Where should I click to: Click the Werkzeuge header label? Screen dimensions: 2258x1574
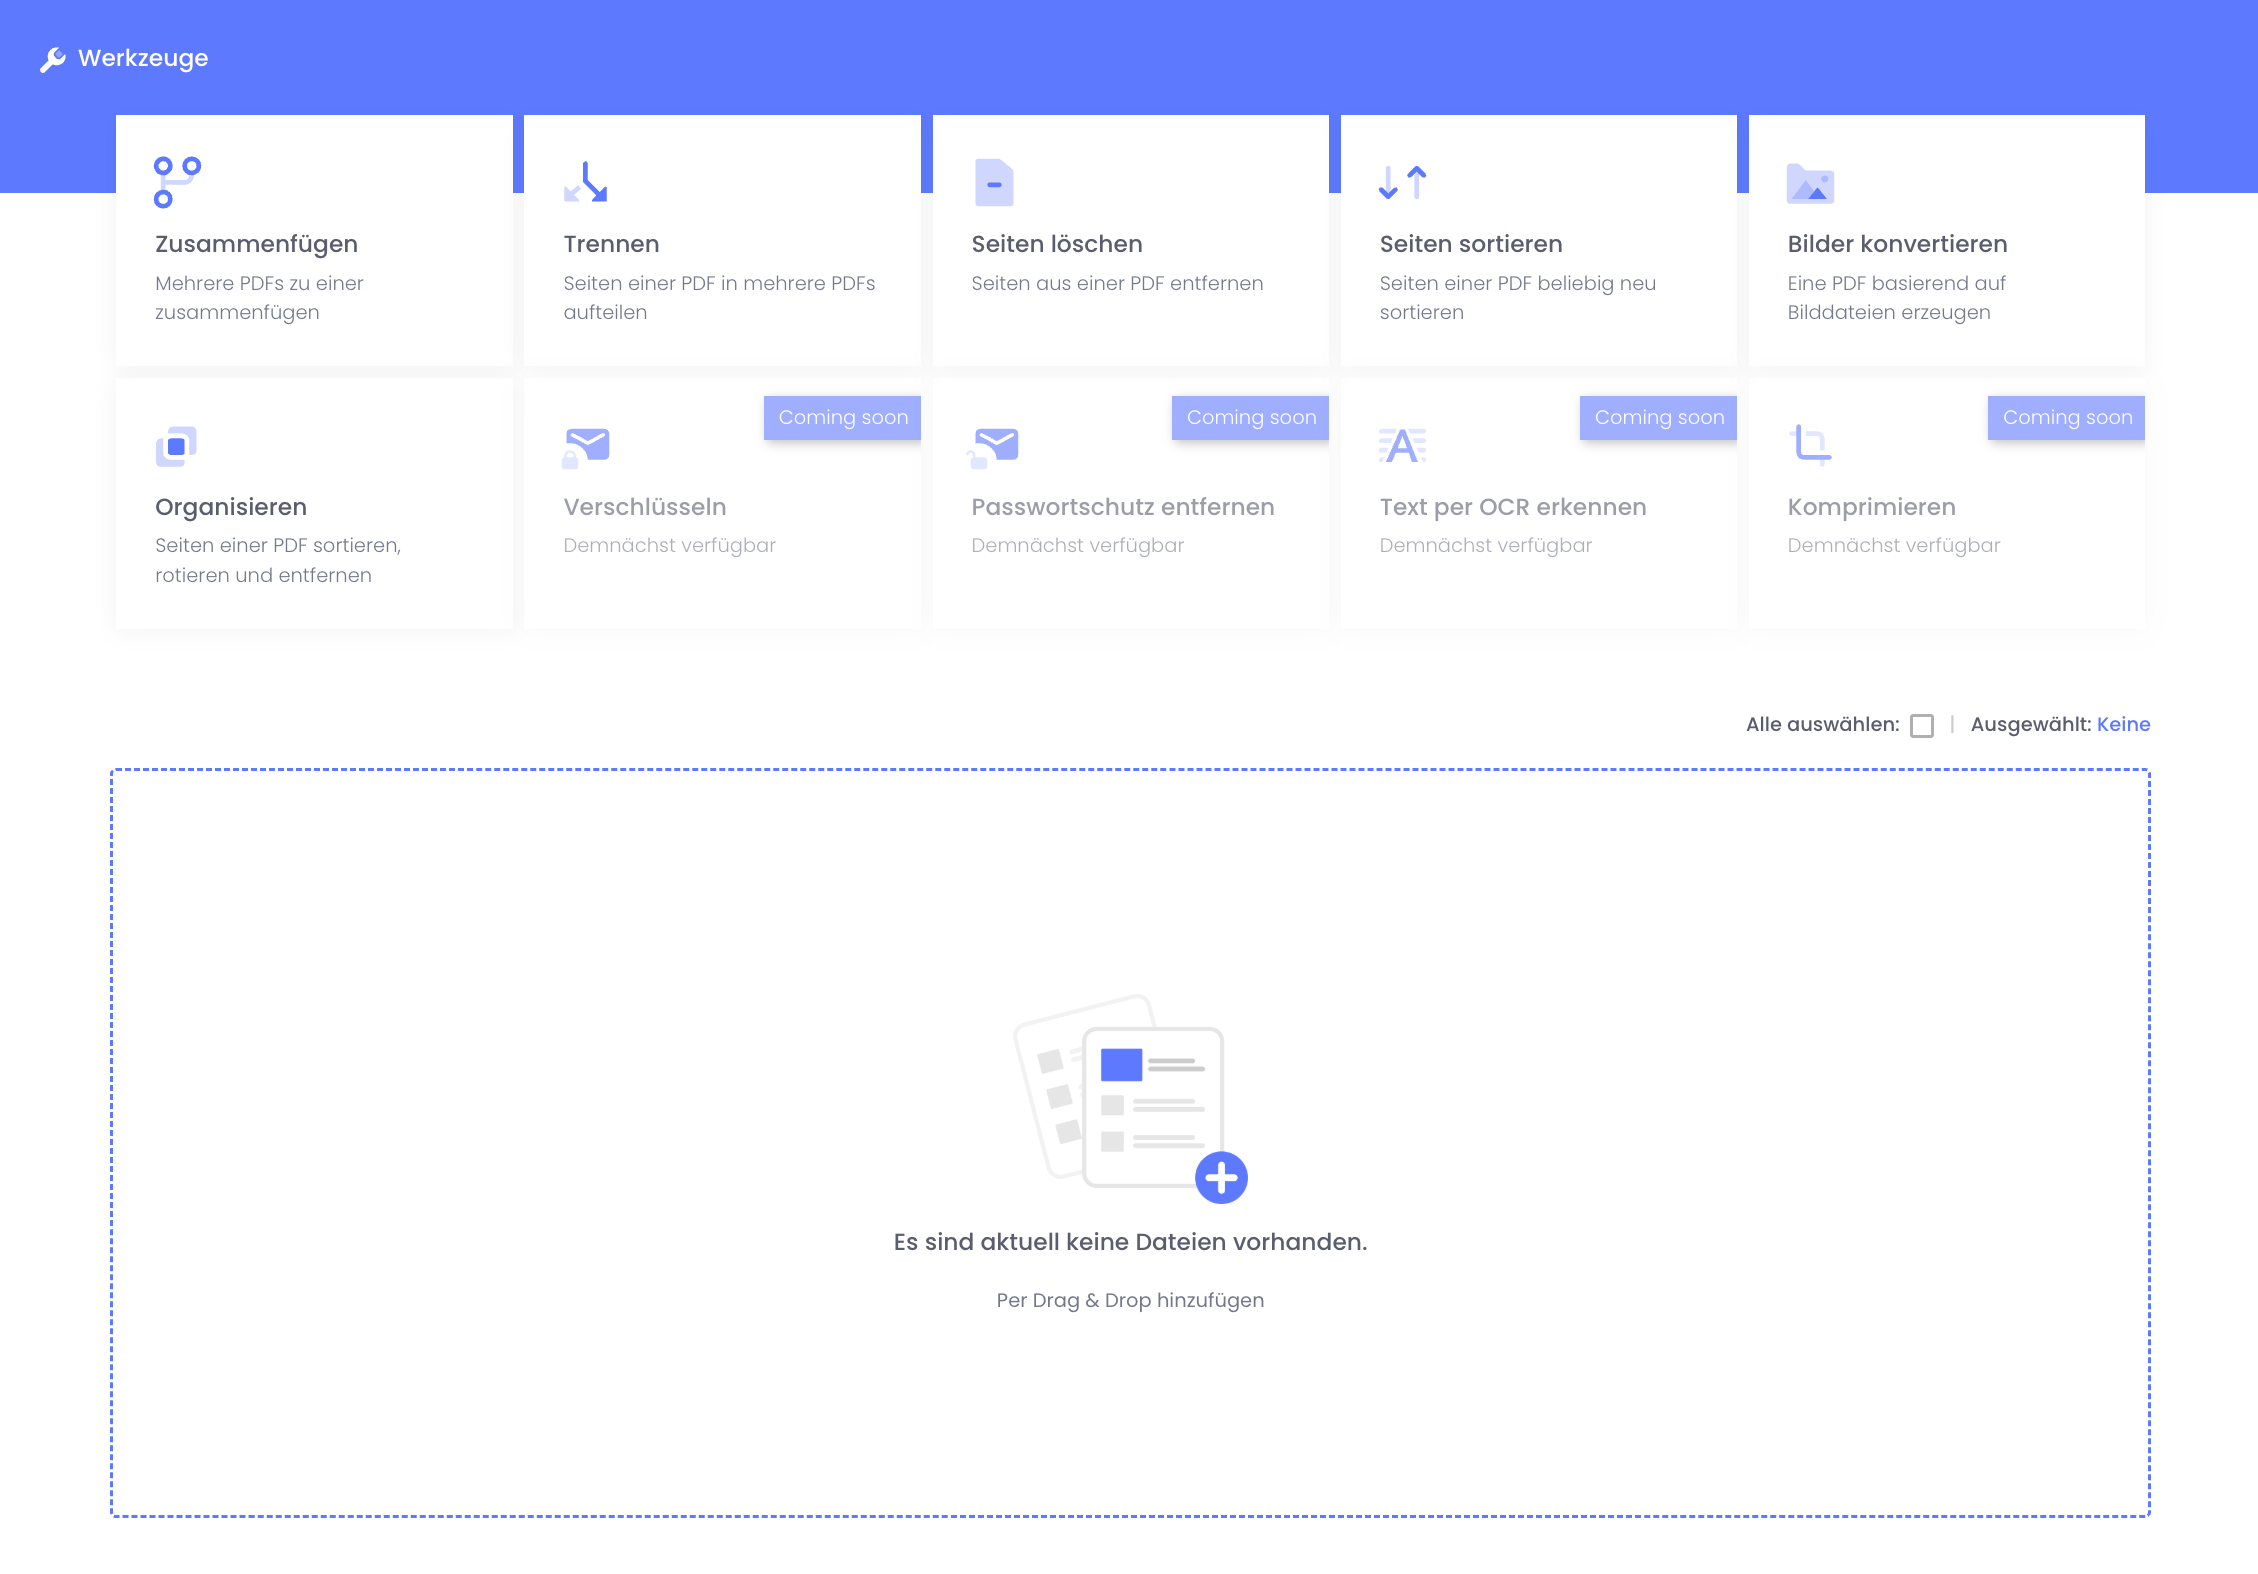coord(143,58)
